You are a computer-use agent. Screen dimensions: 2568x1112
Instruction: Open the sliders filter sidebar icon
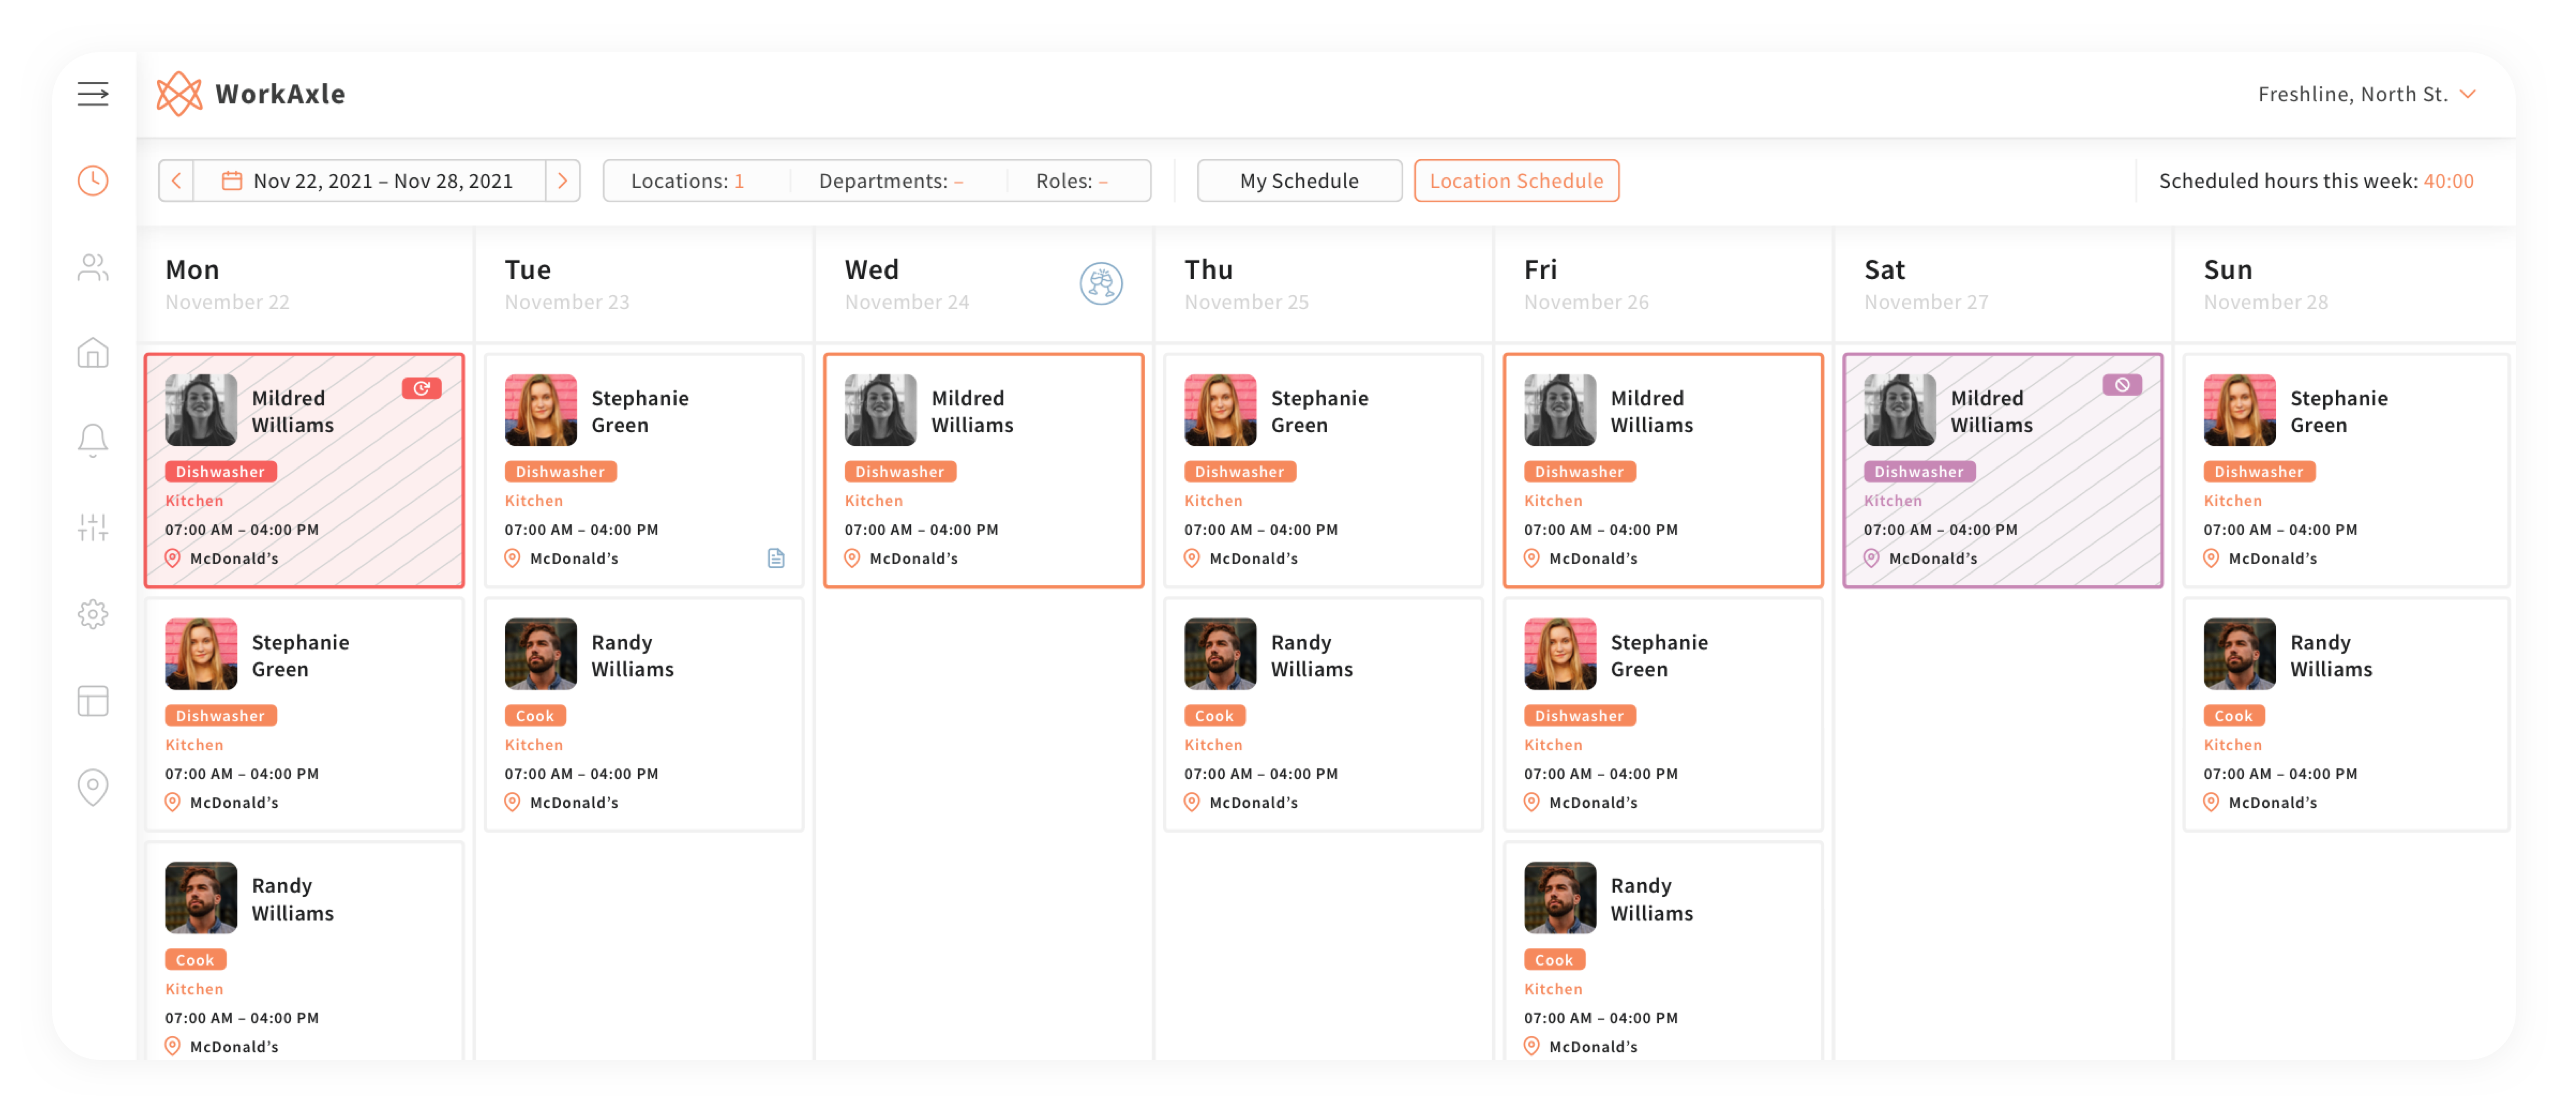tap(93, 527)
